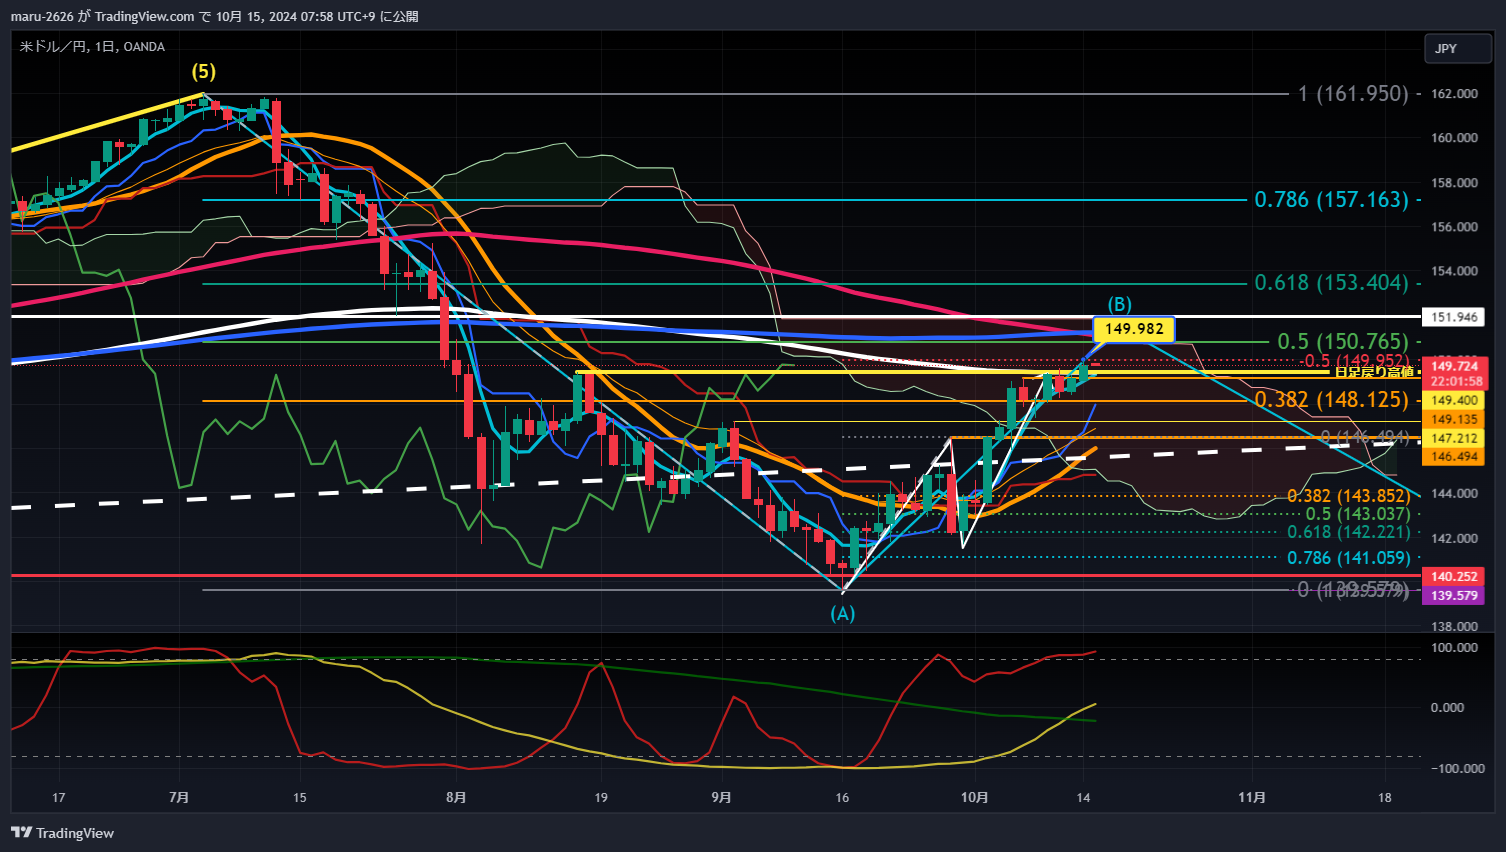Viewport: 1506px width, 852px height.
Task: Select the (A) wave label
Action: coord(843,613)
